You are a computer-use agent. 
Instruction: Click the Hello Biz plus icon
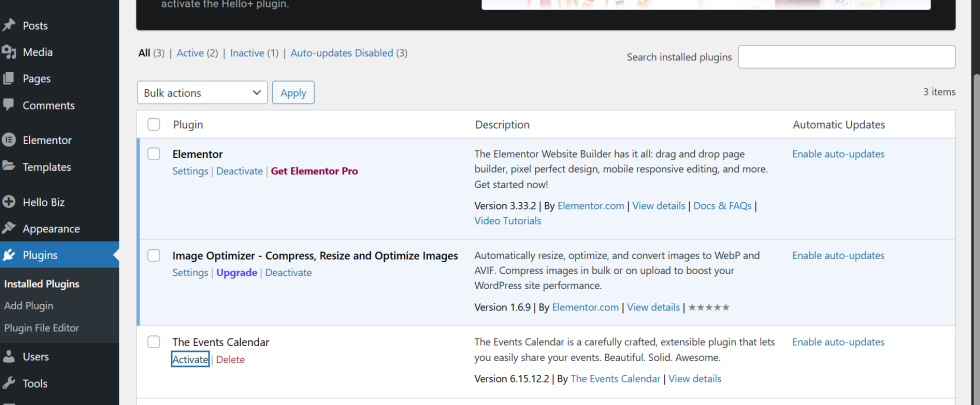tap(9, 202)
